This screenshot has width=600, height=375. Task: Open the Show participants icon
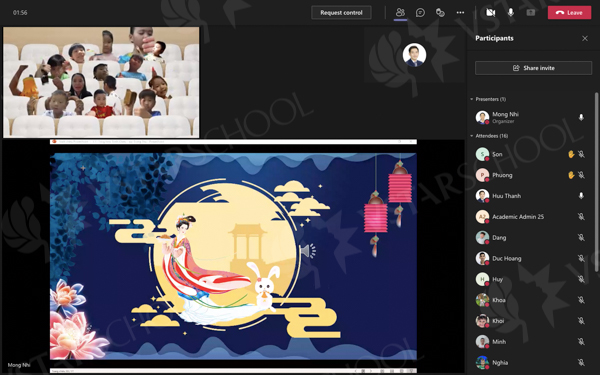click(x=400, y=12)
